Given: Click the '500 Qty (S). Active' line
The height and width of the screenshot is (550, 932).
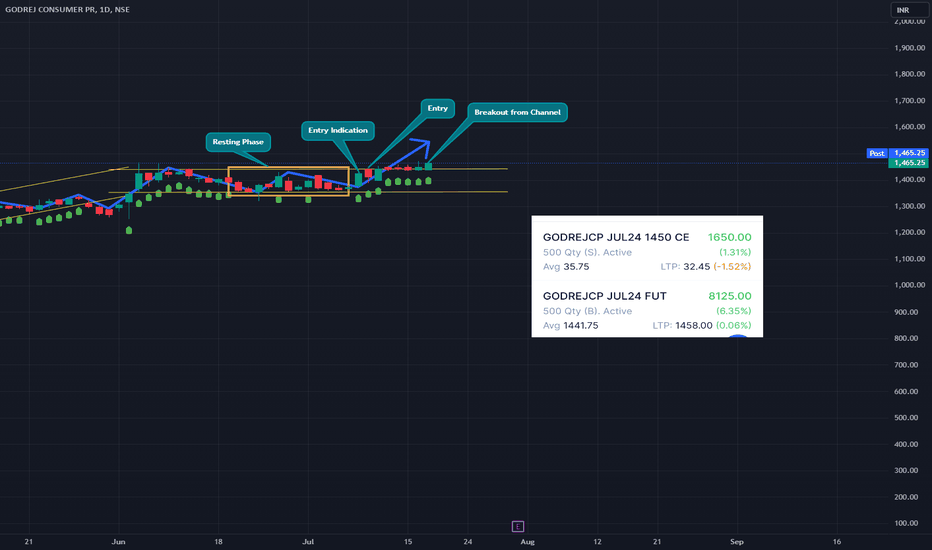Looking at the screenshot, I should point(587,252).
